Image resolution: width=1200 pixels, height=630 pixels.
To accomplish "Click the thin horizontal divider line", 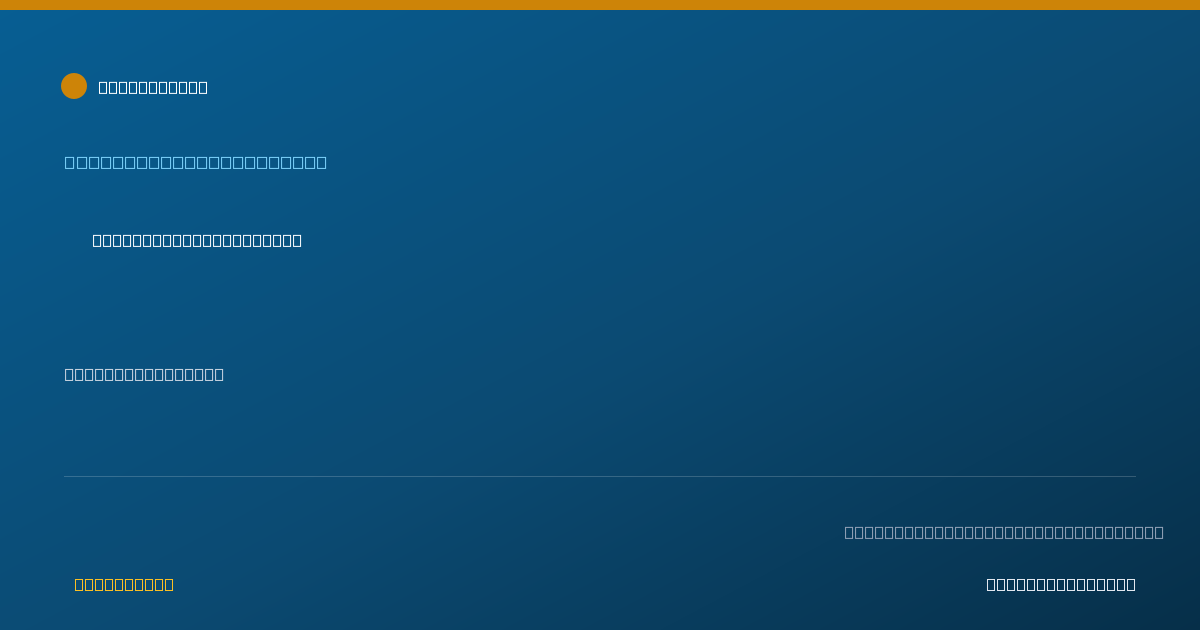I will pos(600,476).
